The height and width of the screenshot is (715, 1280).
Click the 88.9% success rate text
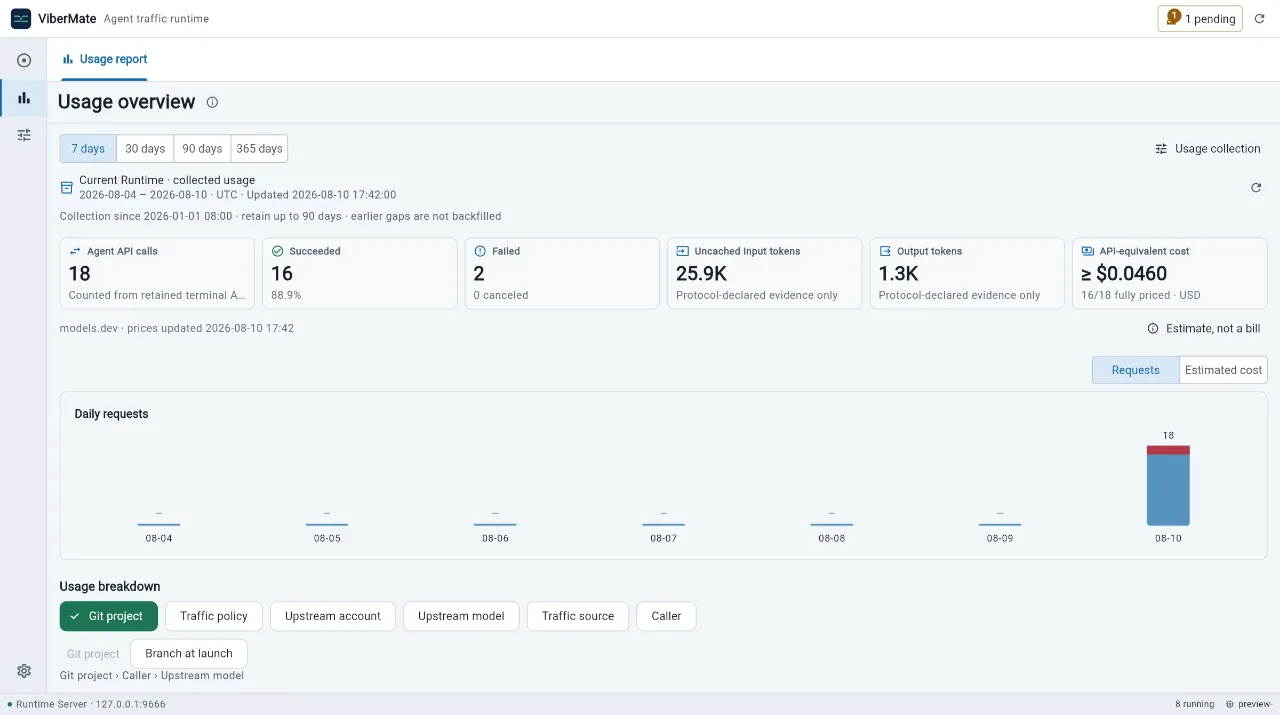point(286,295)
